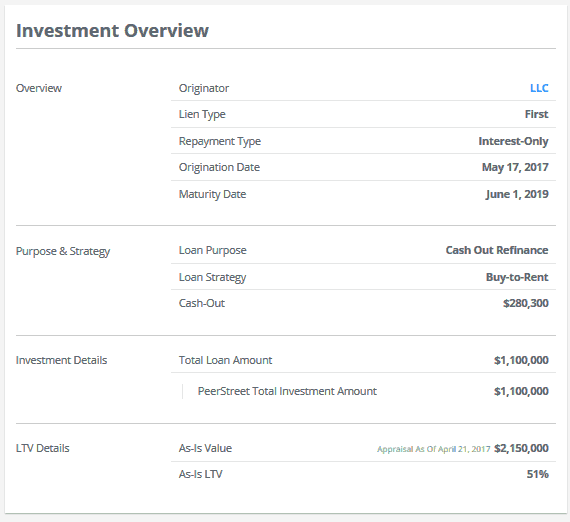Select the lien value First
The height and width of the screenshot is (522, 570).
pyautogui.click(x=537, y=114)
